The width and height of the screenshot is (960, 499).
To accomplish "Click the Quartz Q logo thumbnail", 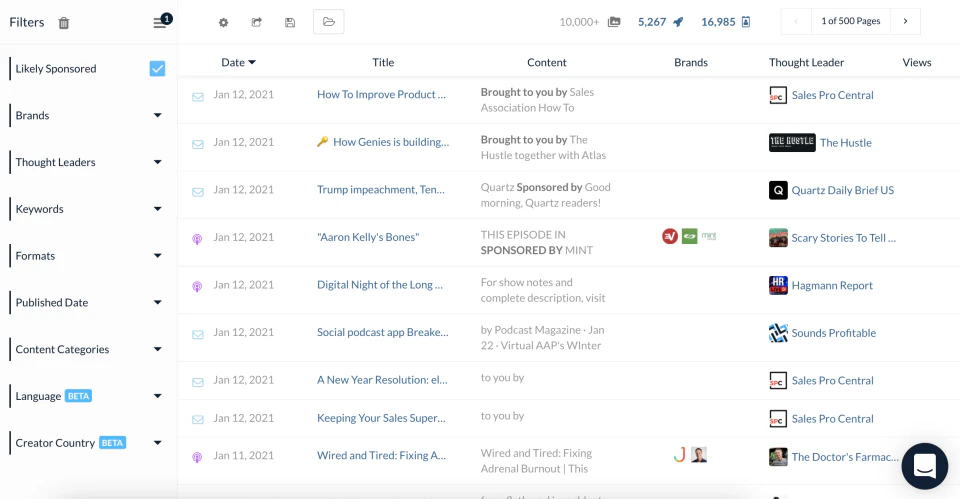I will tap(778, 190).
